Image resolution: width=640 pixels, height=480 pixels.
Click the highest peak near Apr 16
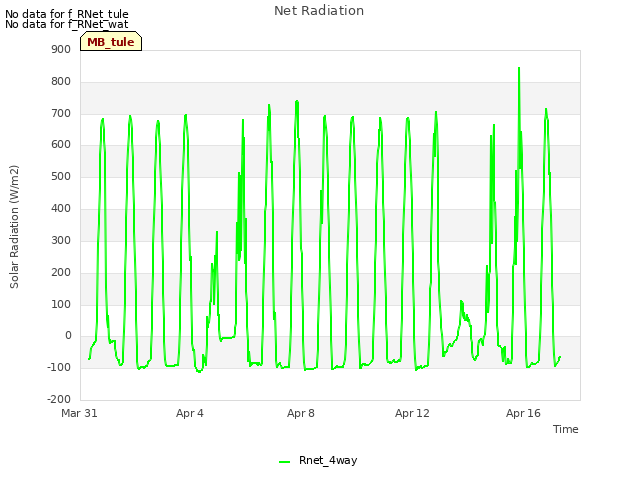(519, 68)
